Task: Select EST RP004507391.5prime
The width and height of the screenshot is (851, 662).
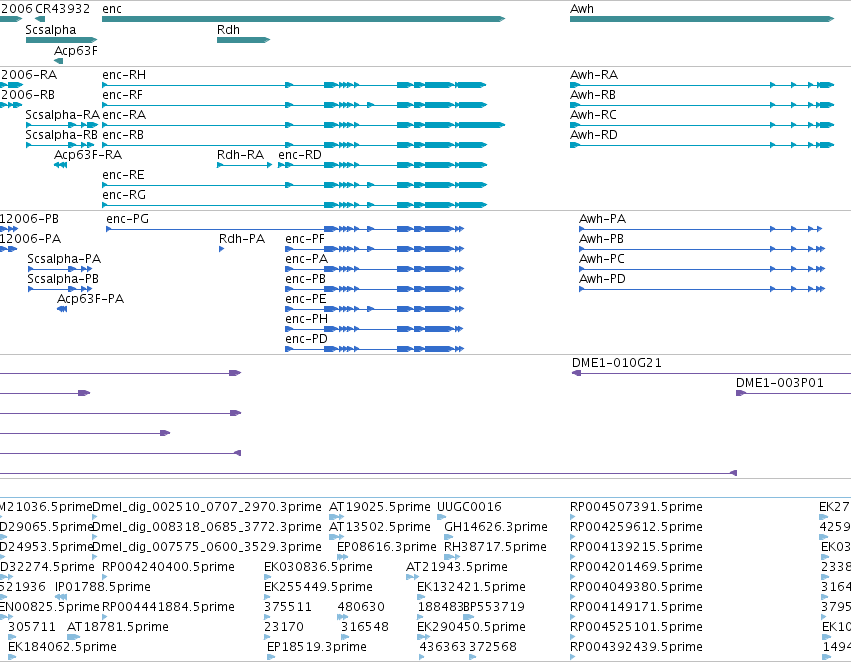Action: (636, 507)
